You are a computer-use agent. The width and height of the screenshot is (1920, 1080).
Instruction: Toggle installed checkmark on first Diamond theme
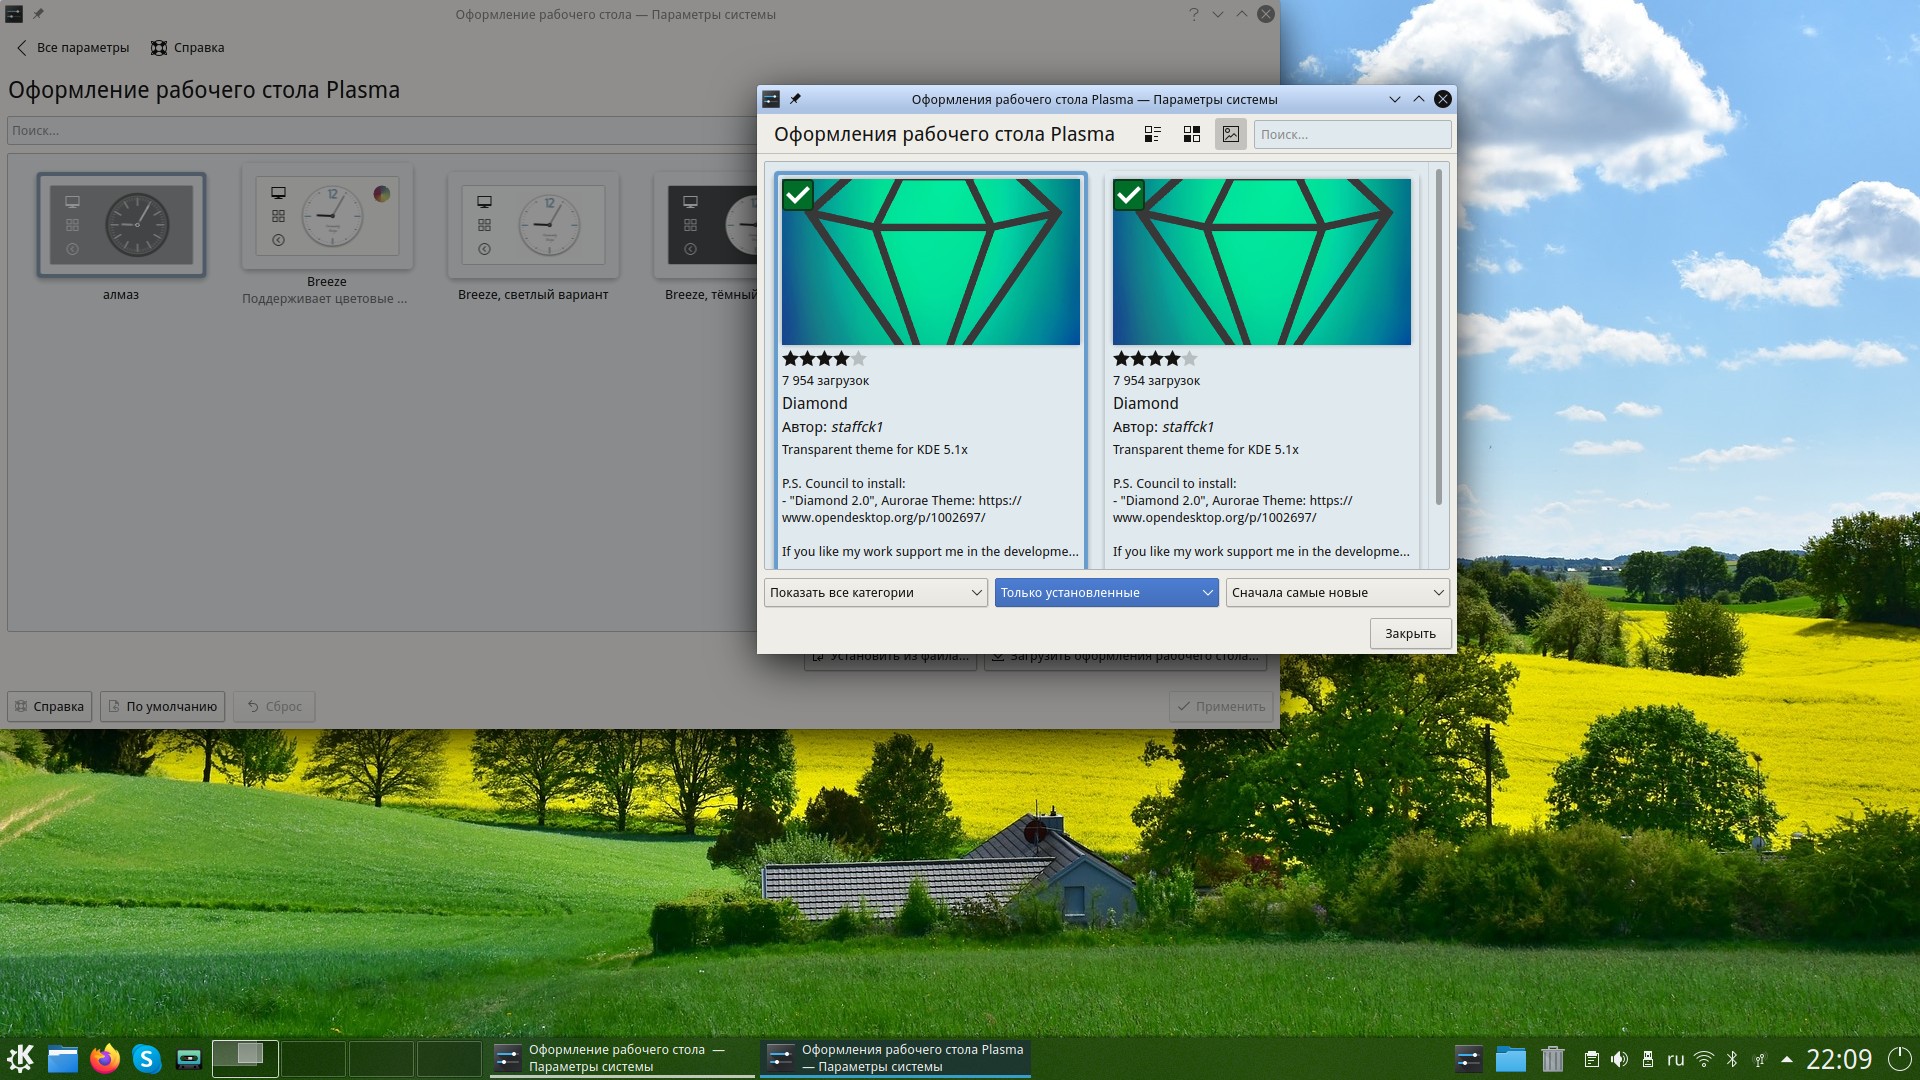[x=798, y=195]
